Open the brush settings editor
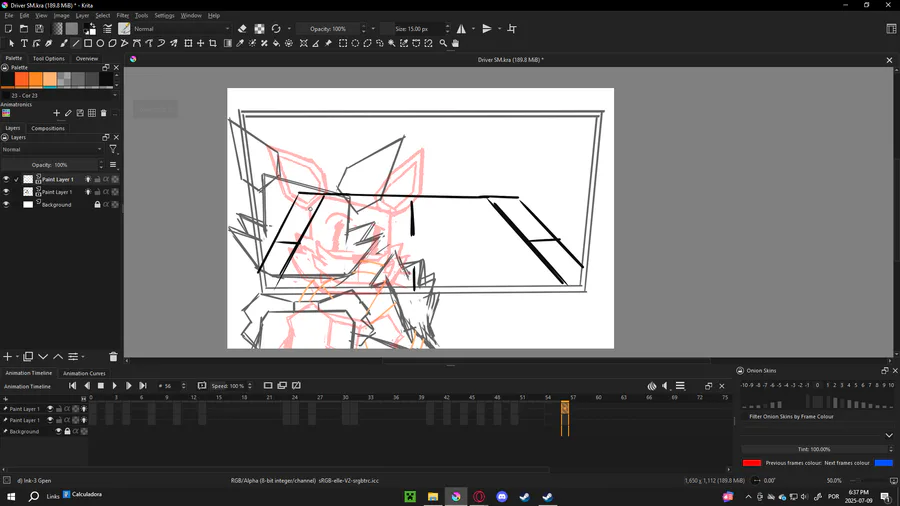900x506 pixels. [x=107, y=29]
